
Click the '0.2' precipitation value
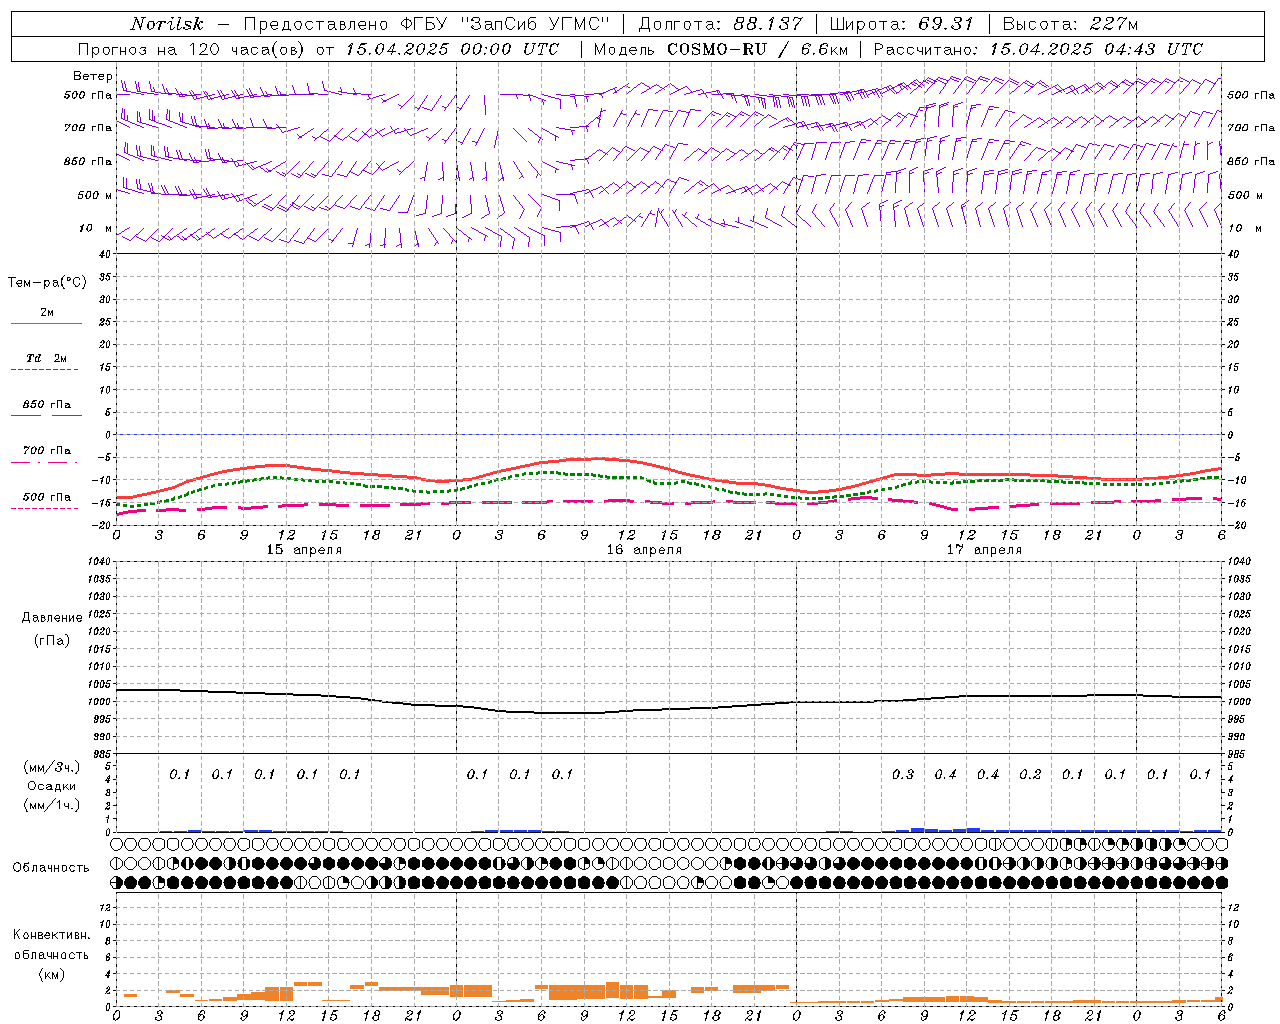pyautogui.click(x=1030, y=775)
